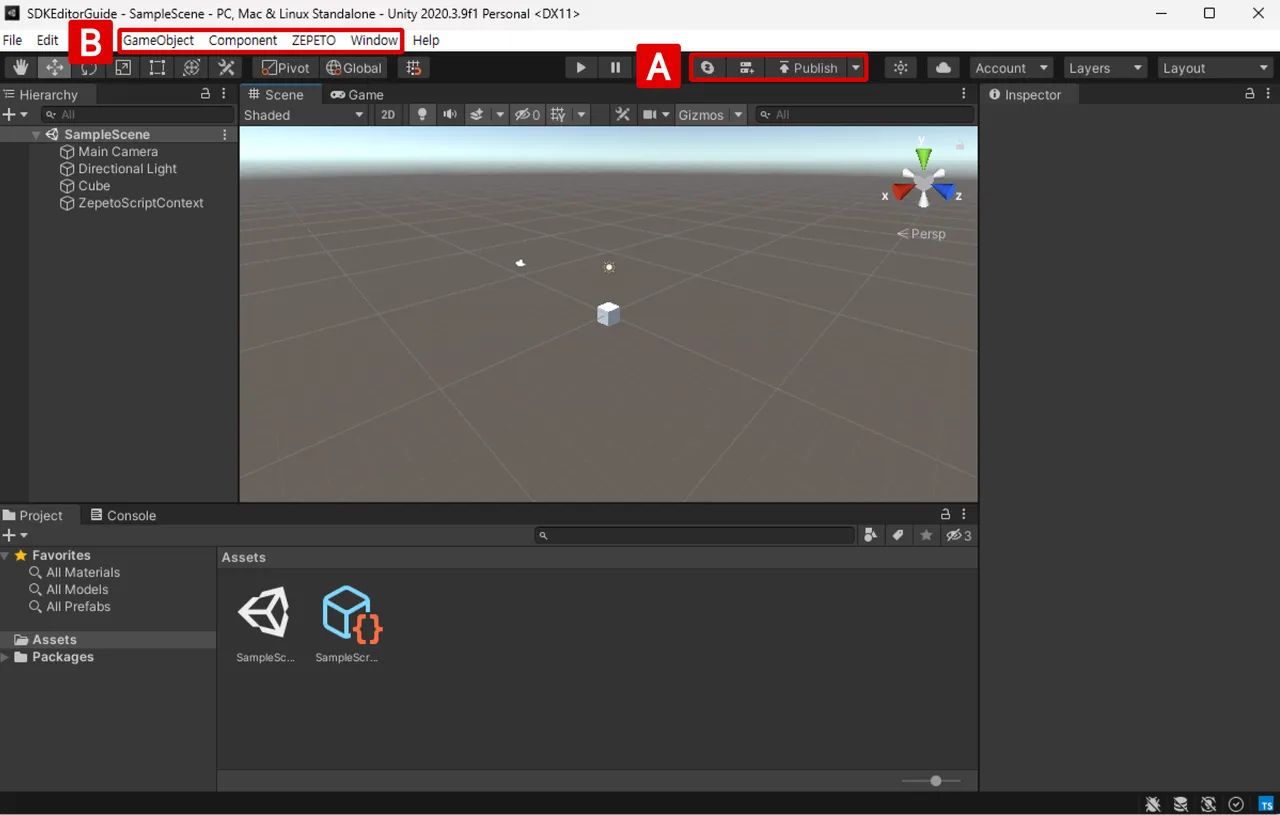The image size is (1280, 815).
Task: Select the Rect Transform tool
Action: pyautogui.click(x=156, y=67)
